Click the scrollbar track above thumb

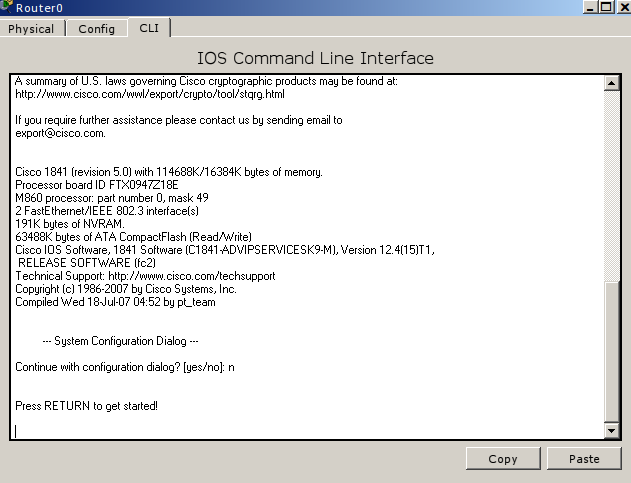click(x=611, y=186)
